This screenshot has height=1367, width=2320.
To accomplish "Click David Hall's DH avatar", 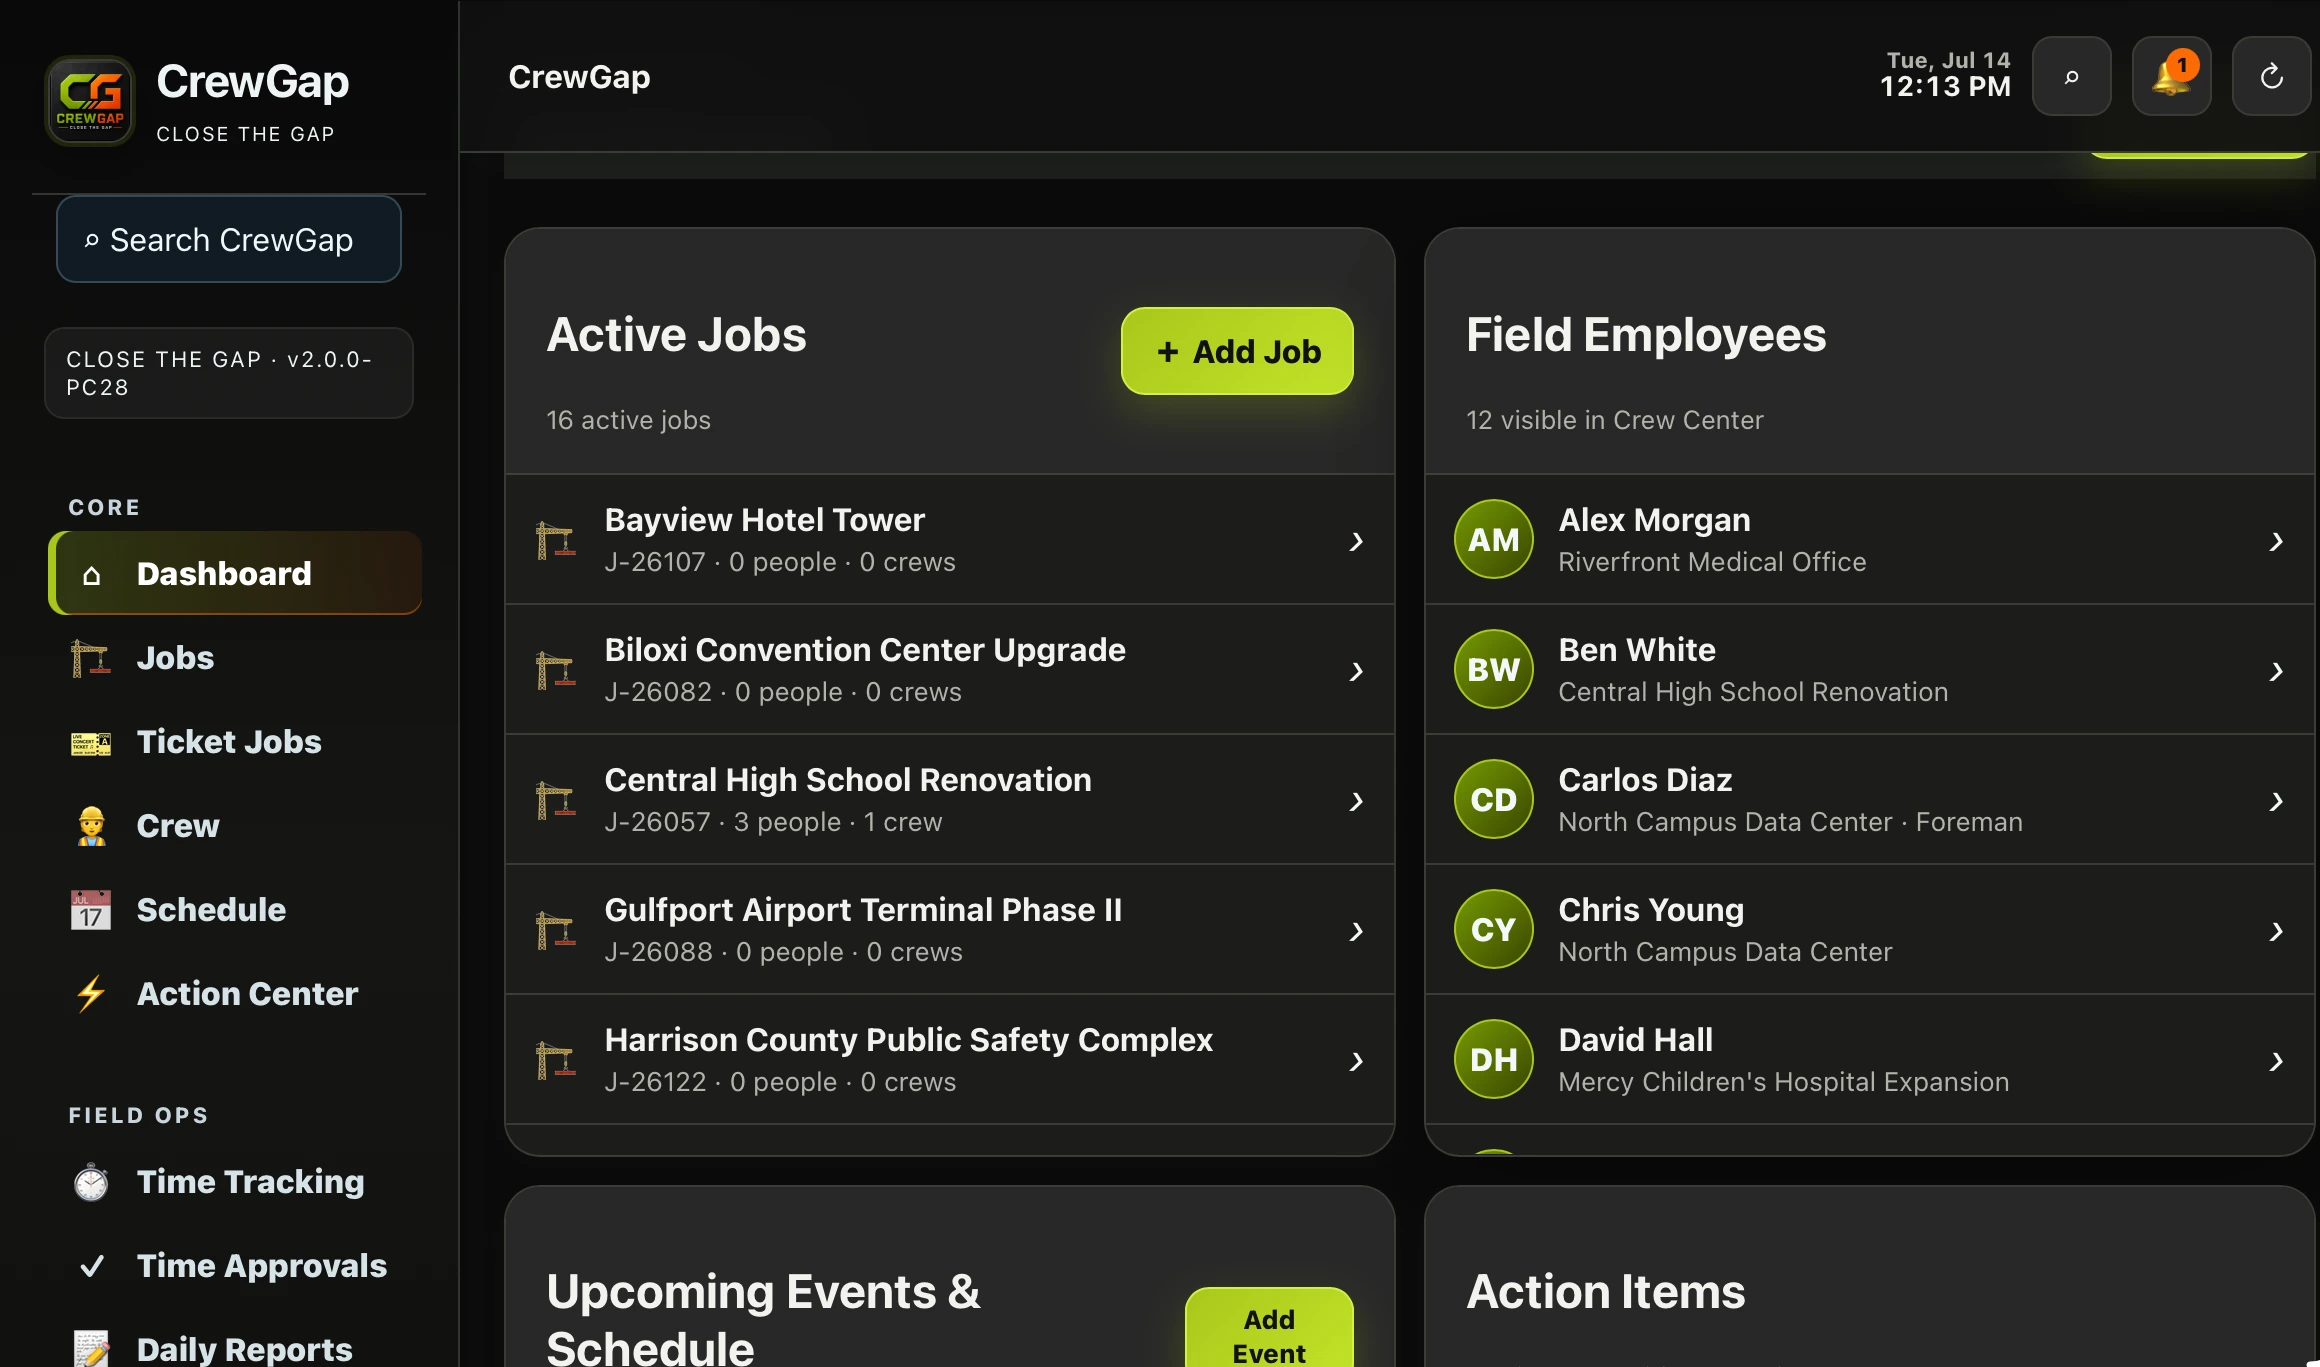I will (1494, 1060).
